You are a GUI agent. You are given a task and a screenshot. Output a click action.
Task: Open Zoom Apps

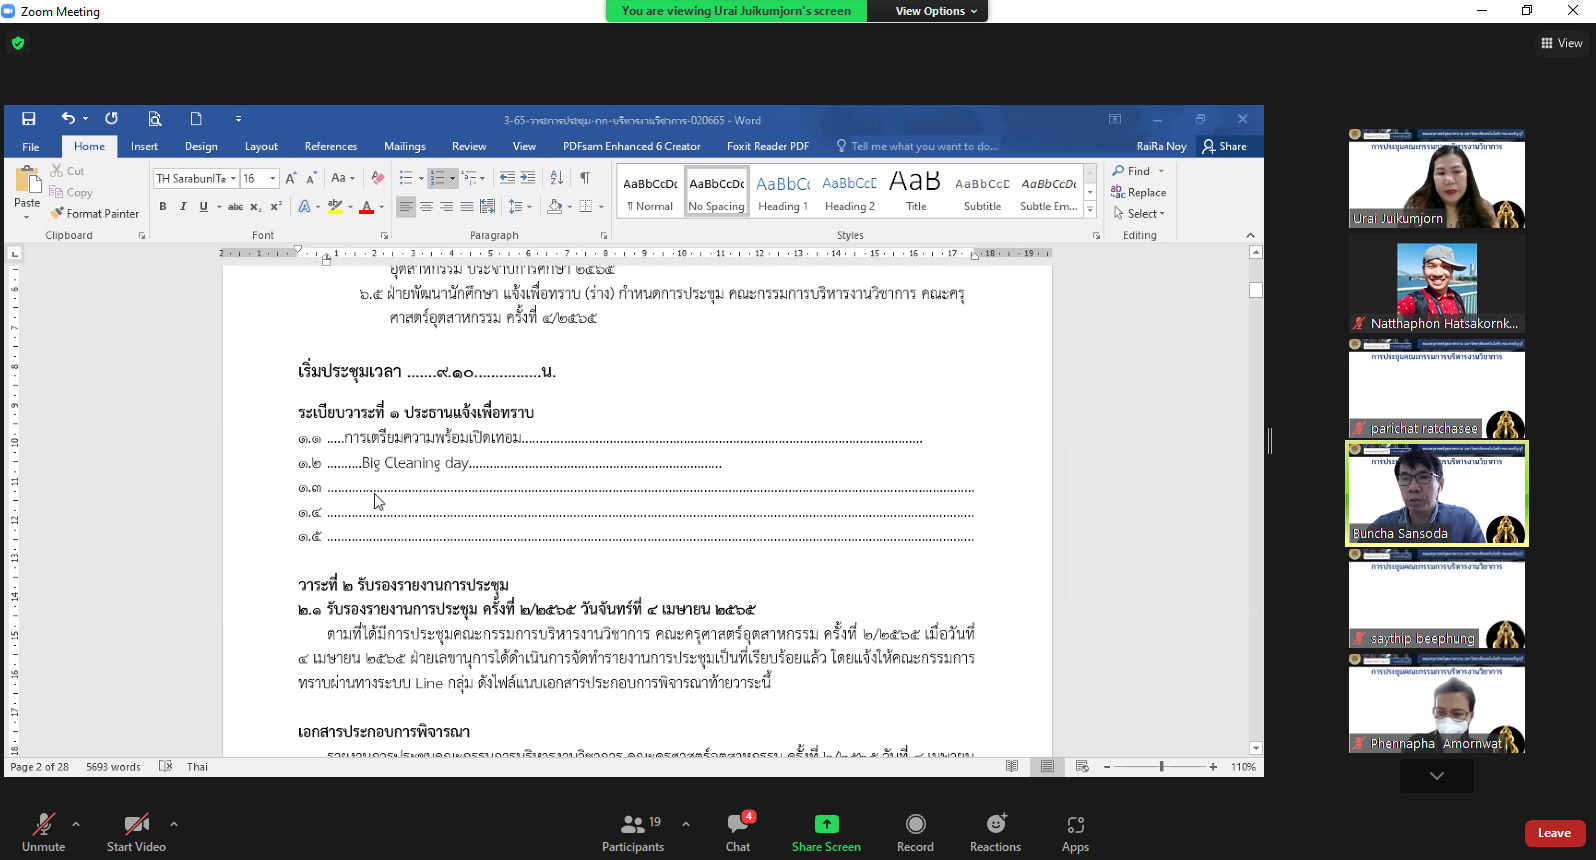click(x=1075, y=832)
